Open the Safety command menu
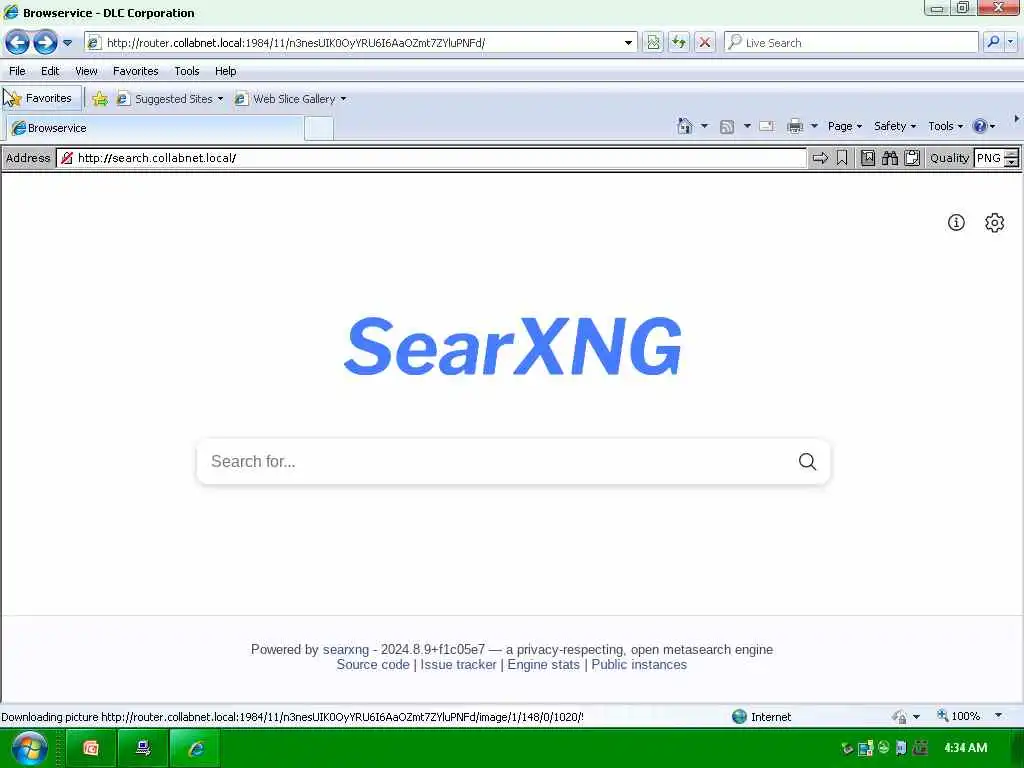The width and height of the screenshot is (1024, 768). (x=895, y=126)
